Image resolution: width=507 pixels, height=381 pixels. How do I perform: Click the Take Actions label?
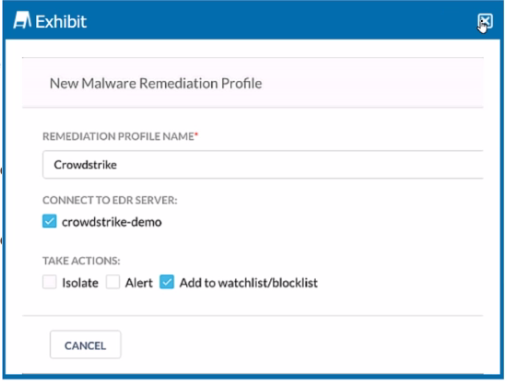click(81, 261)
